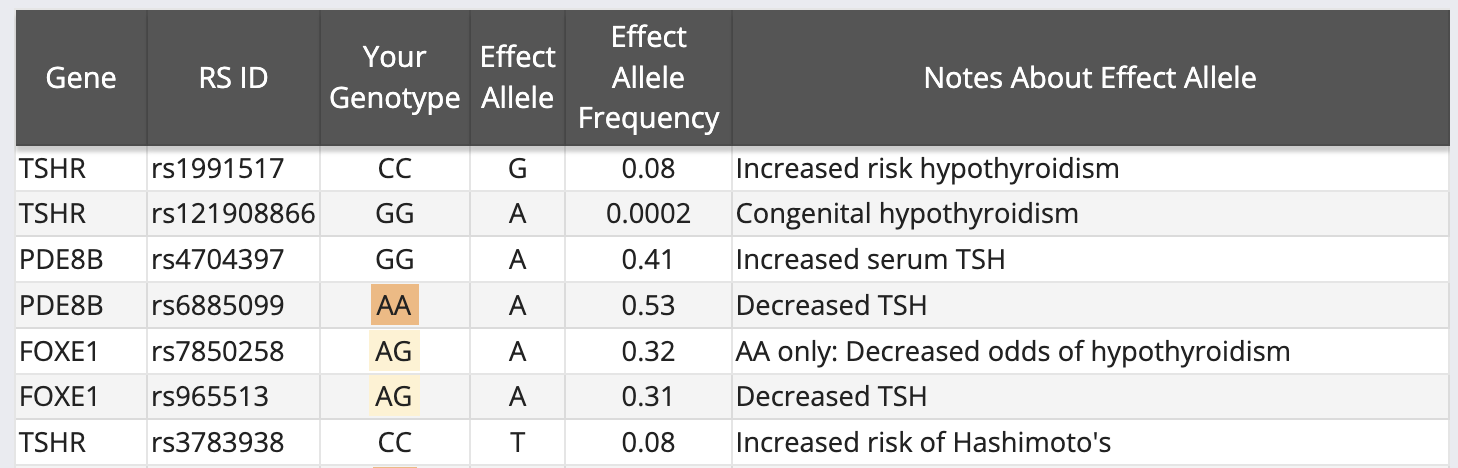This screenshot has height=468, width=1458.
Task: Click highlighted AG genotype for rs7850258
Action: click(394, 351)
